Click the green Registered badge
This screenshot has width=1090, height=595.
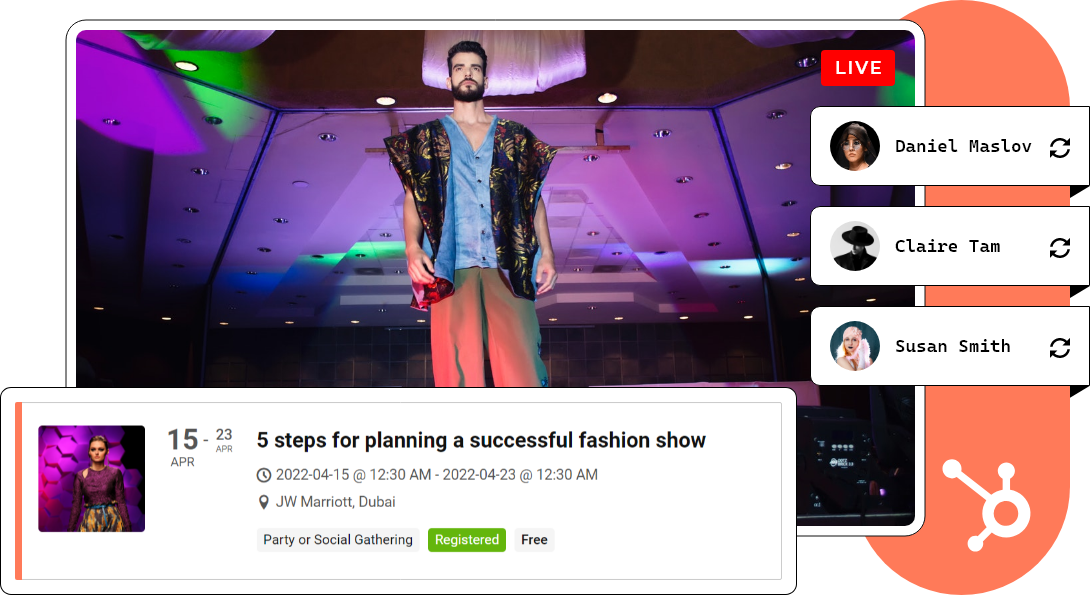466,540
